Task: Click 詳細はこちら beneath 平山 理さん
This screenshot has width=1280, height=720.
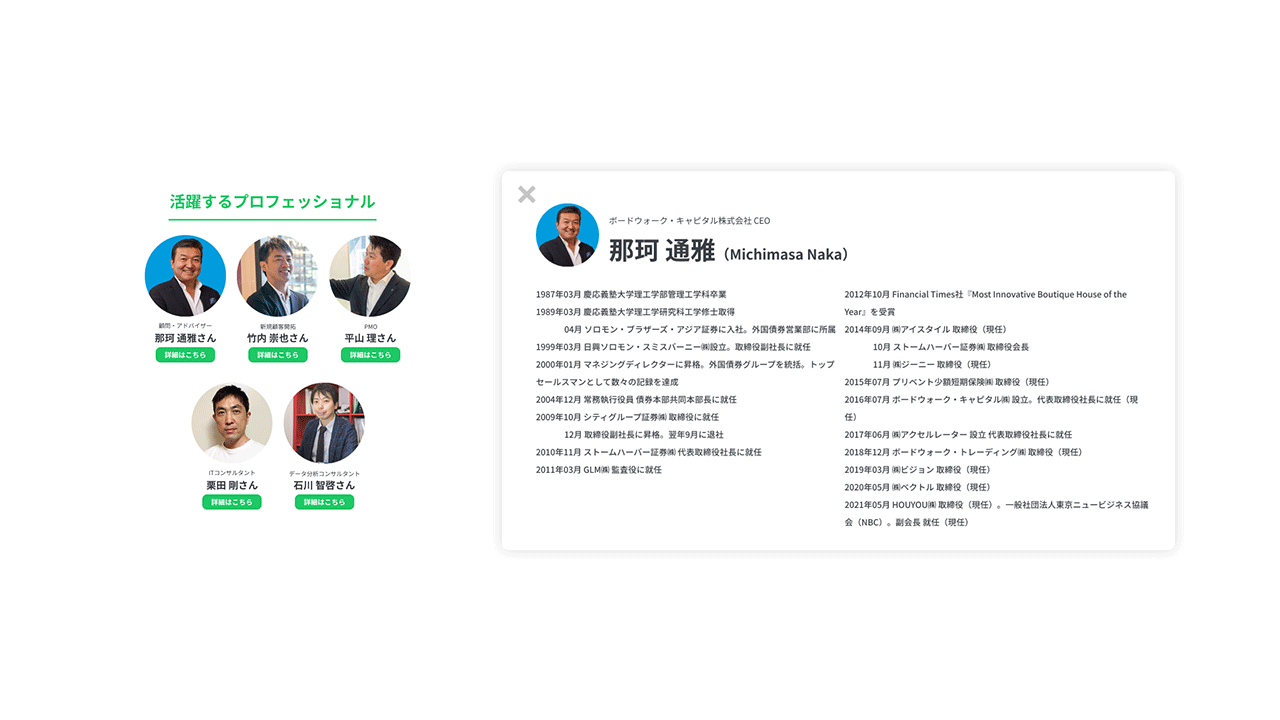Action: coord(370,355)
